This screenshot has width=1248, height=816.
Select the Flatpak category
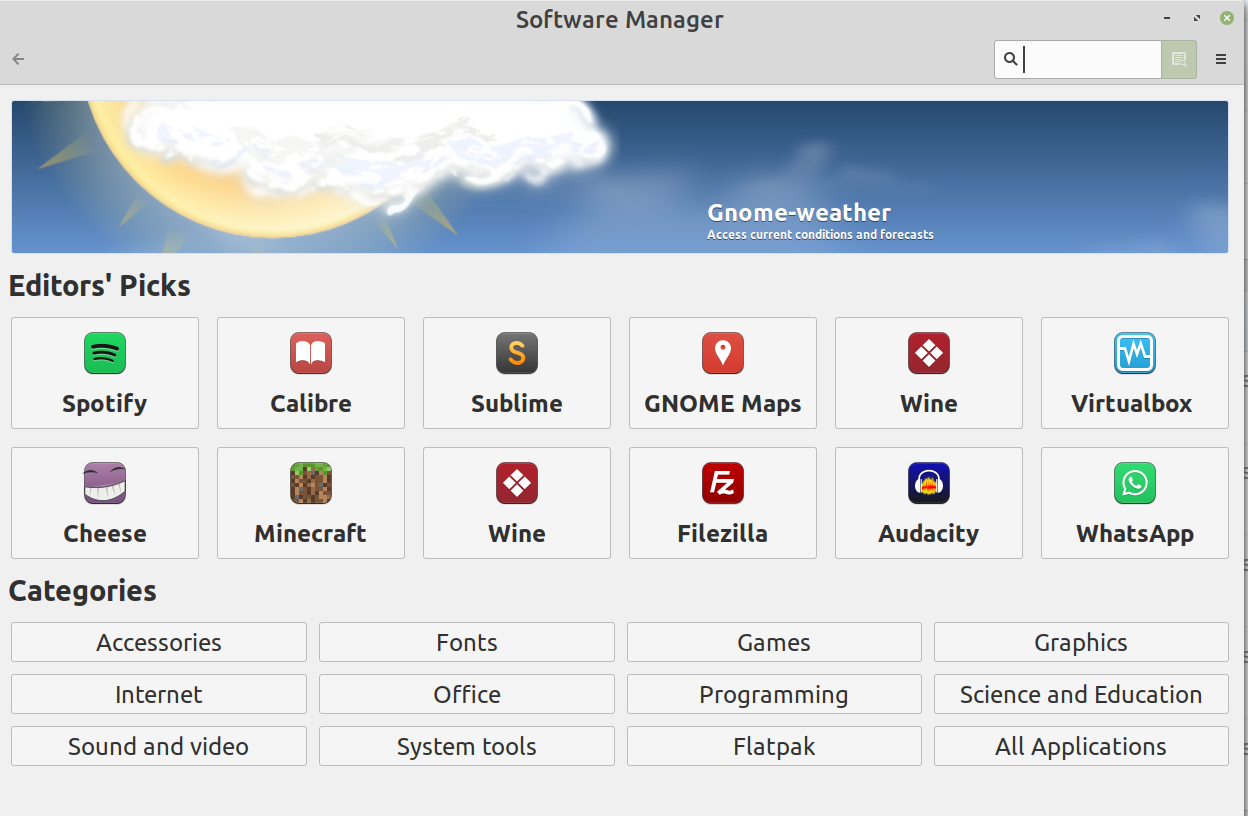click(x=773, y=746)
